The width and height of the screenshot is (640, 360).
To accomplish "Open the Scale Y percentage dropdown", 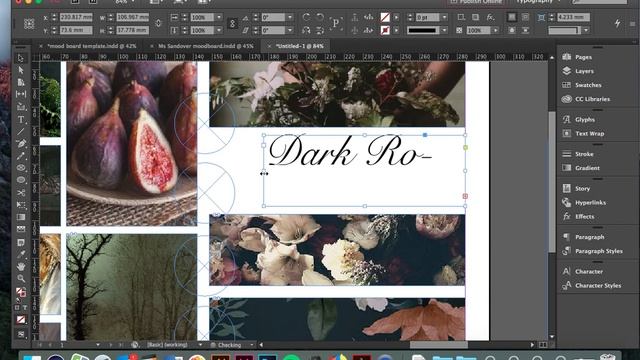I will pos(219,30).
